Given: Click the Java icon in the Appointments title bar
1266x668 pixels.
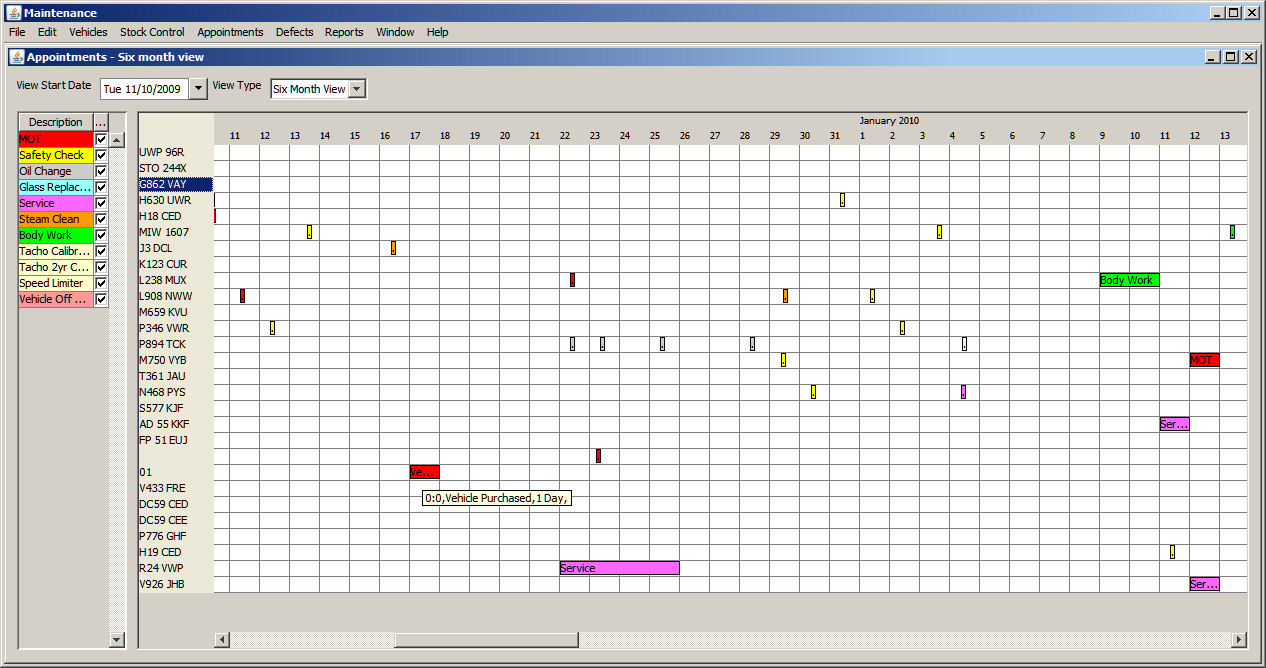Looking at the screenshot, I should (16, 57).
